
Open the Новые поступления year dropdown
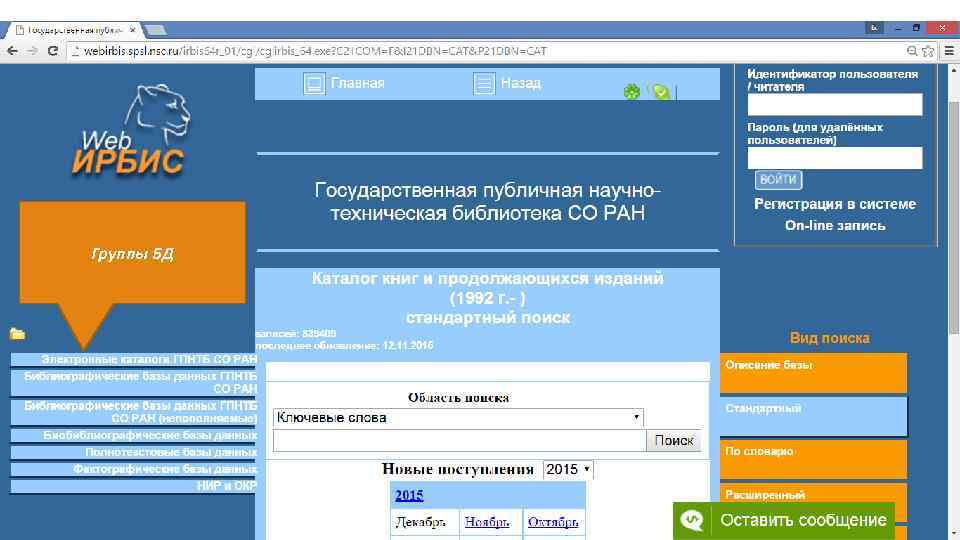coord(568,469)
